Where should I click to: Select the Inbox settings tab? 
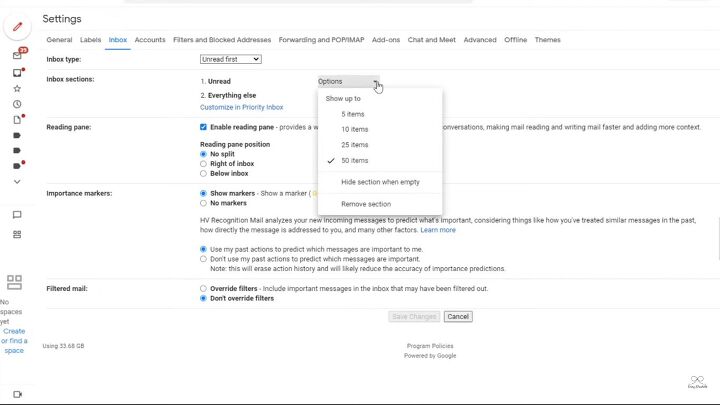click(x=118, y=40)
